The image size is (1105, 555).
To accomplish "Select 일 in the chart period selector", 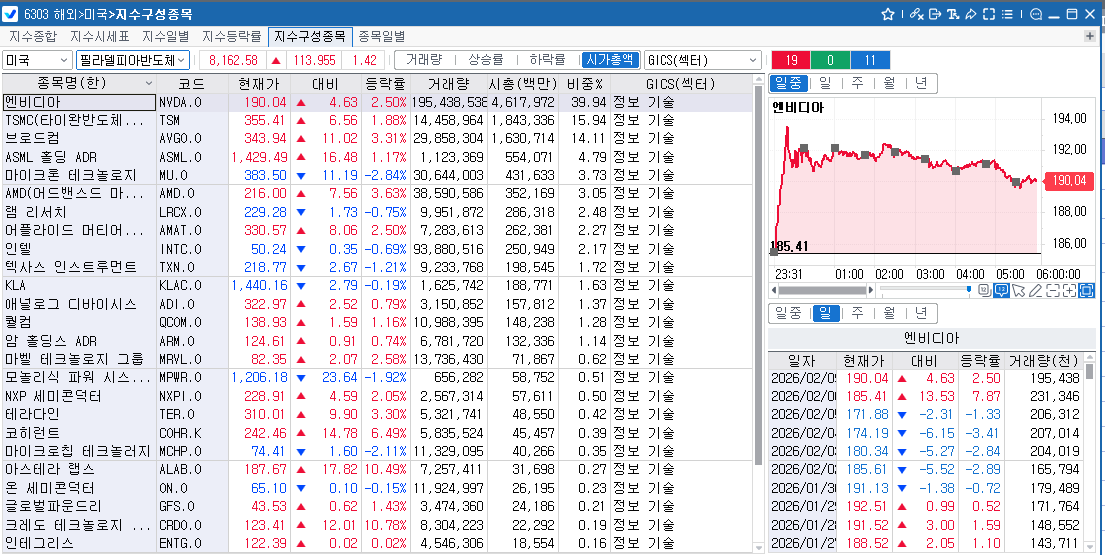I will click(825, 83).
